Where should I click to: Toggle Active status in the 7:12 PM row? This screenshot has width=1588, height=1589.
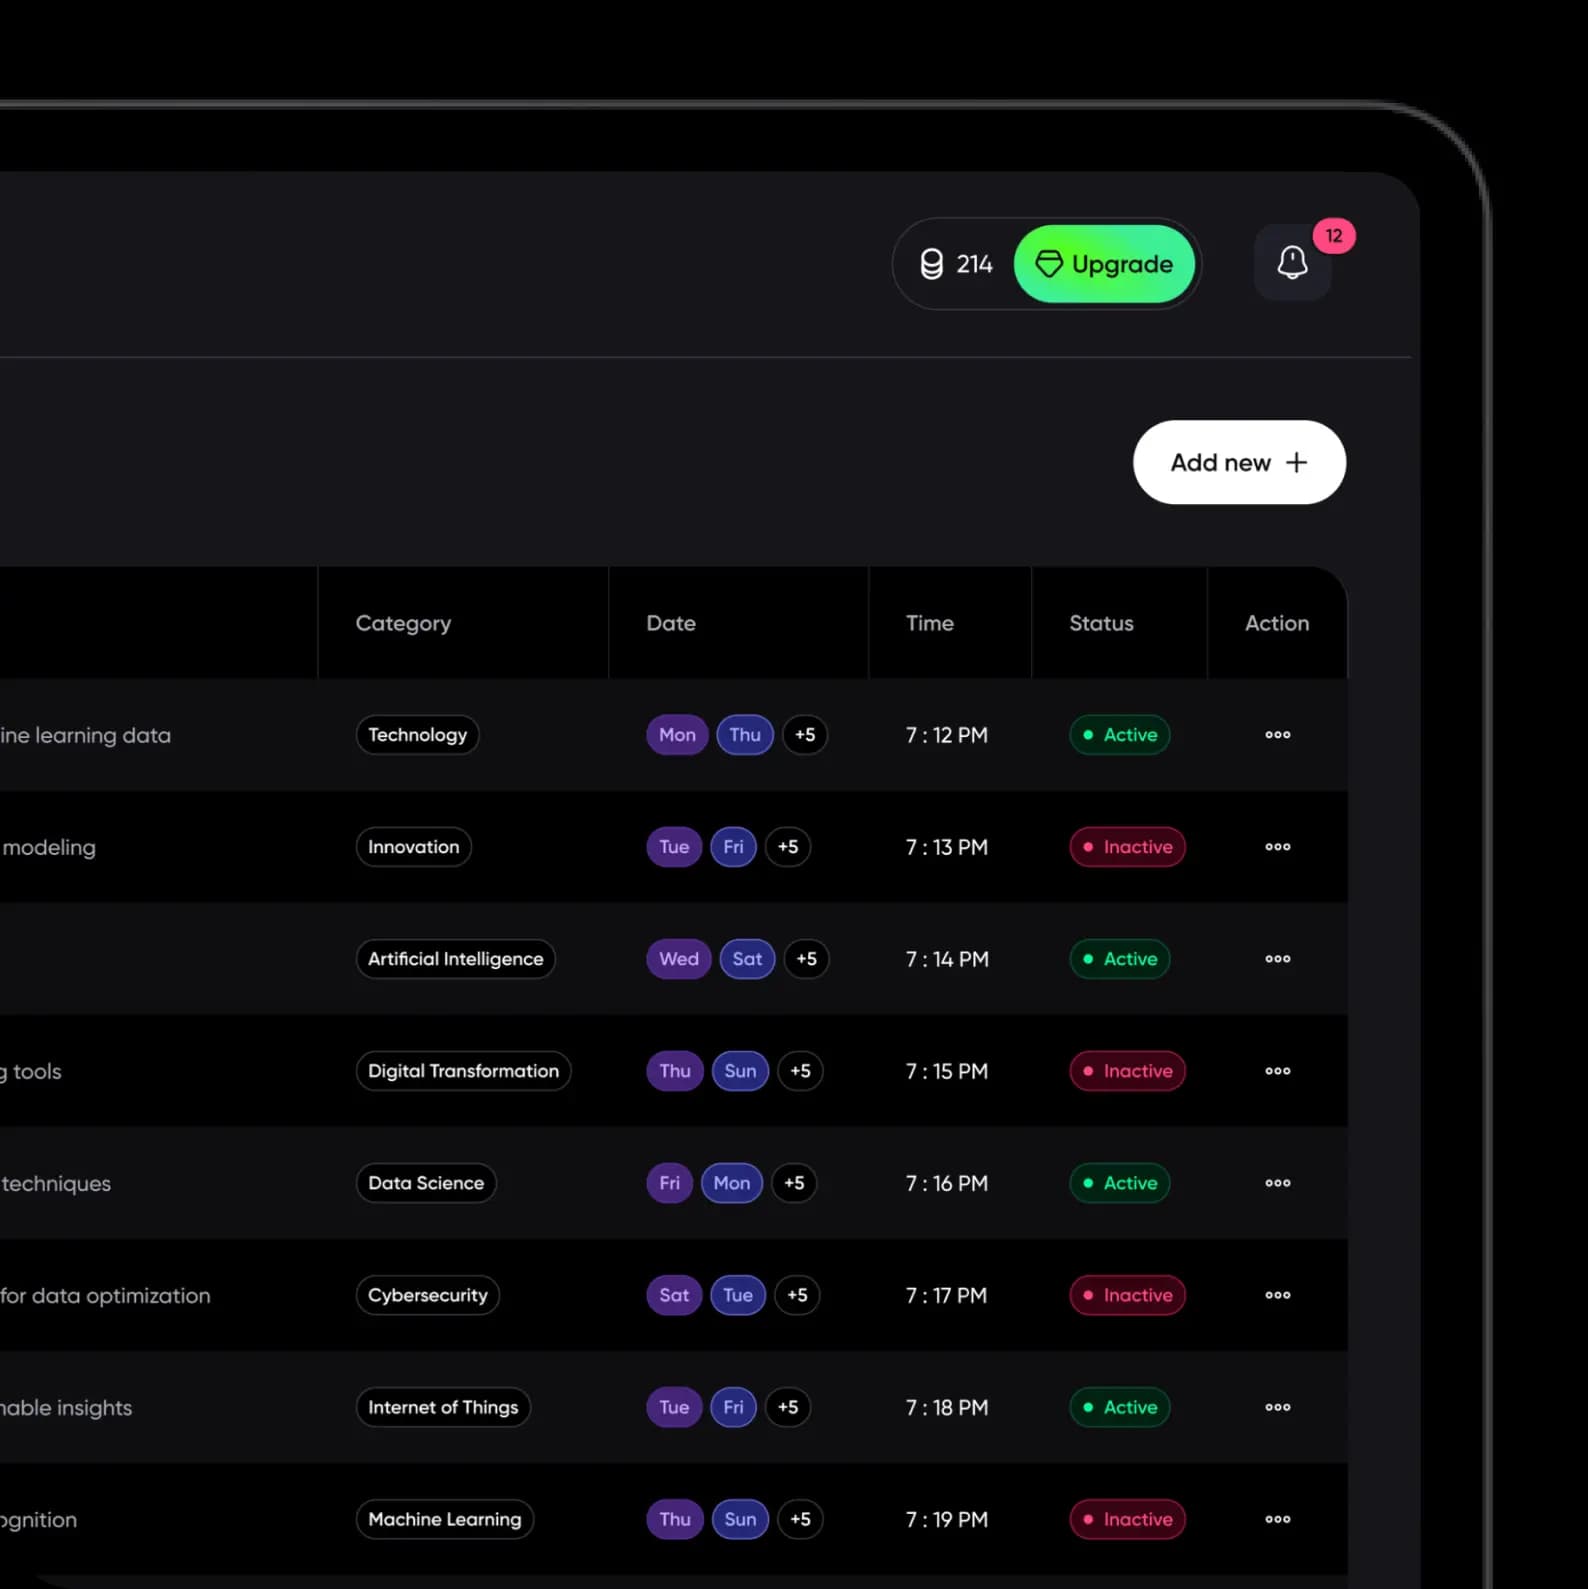pos(1120,735)
